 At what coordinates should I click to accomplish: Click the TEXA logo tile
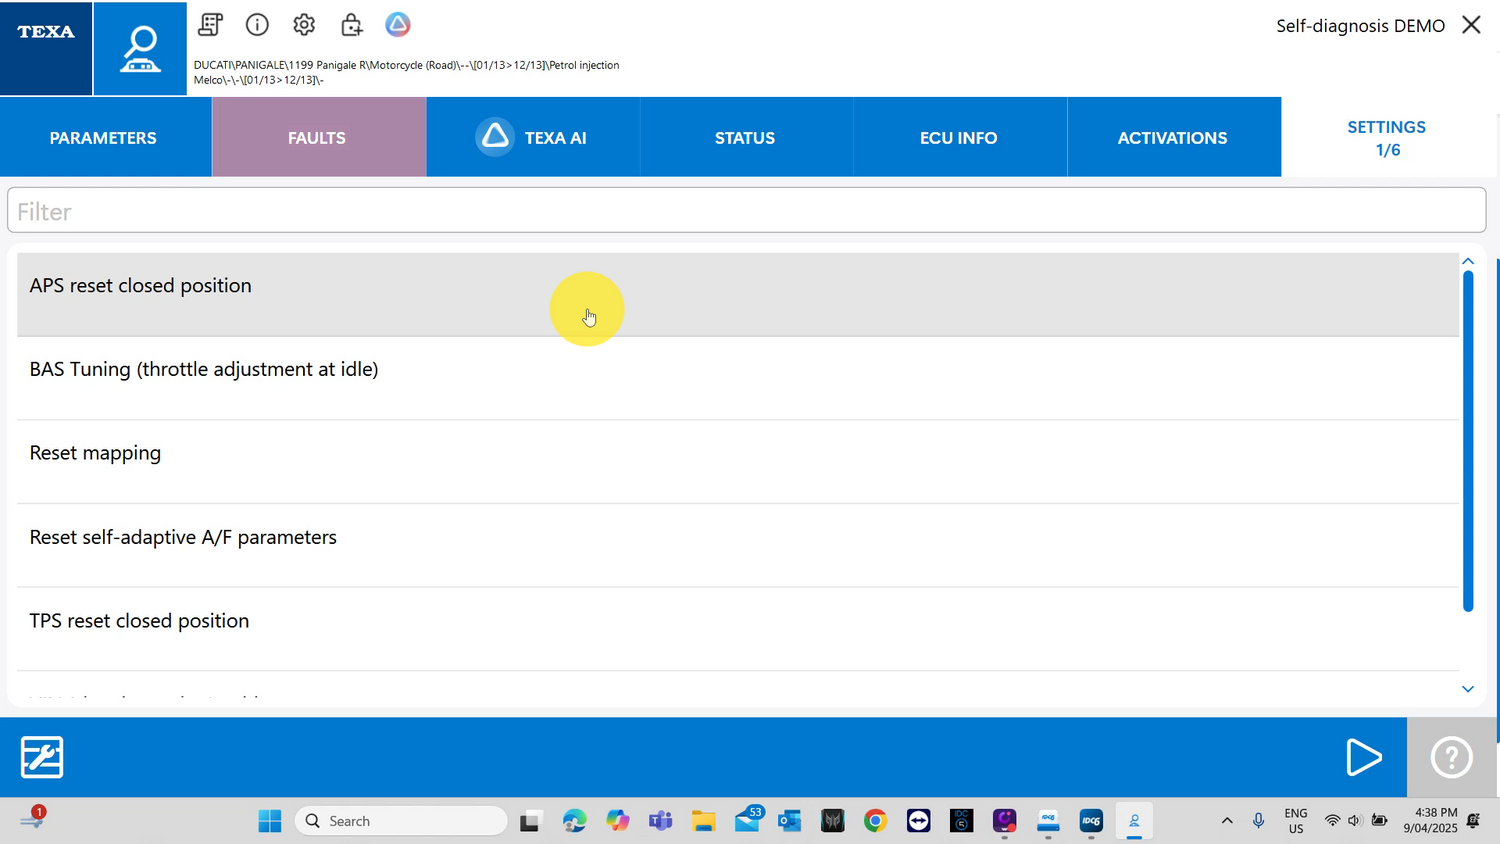46,48
